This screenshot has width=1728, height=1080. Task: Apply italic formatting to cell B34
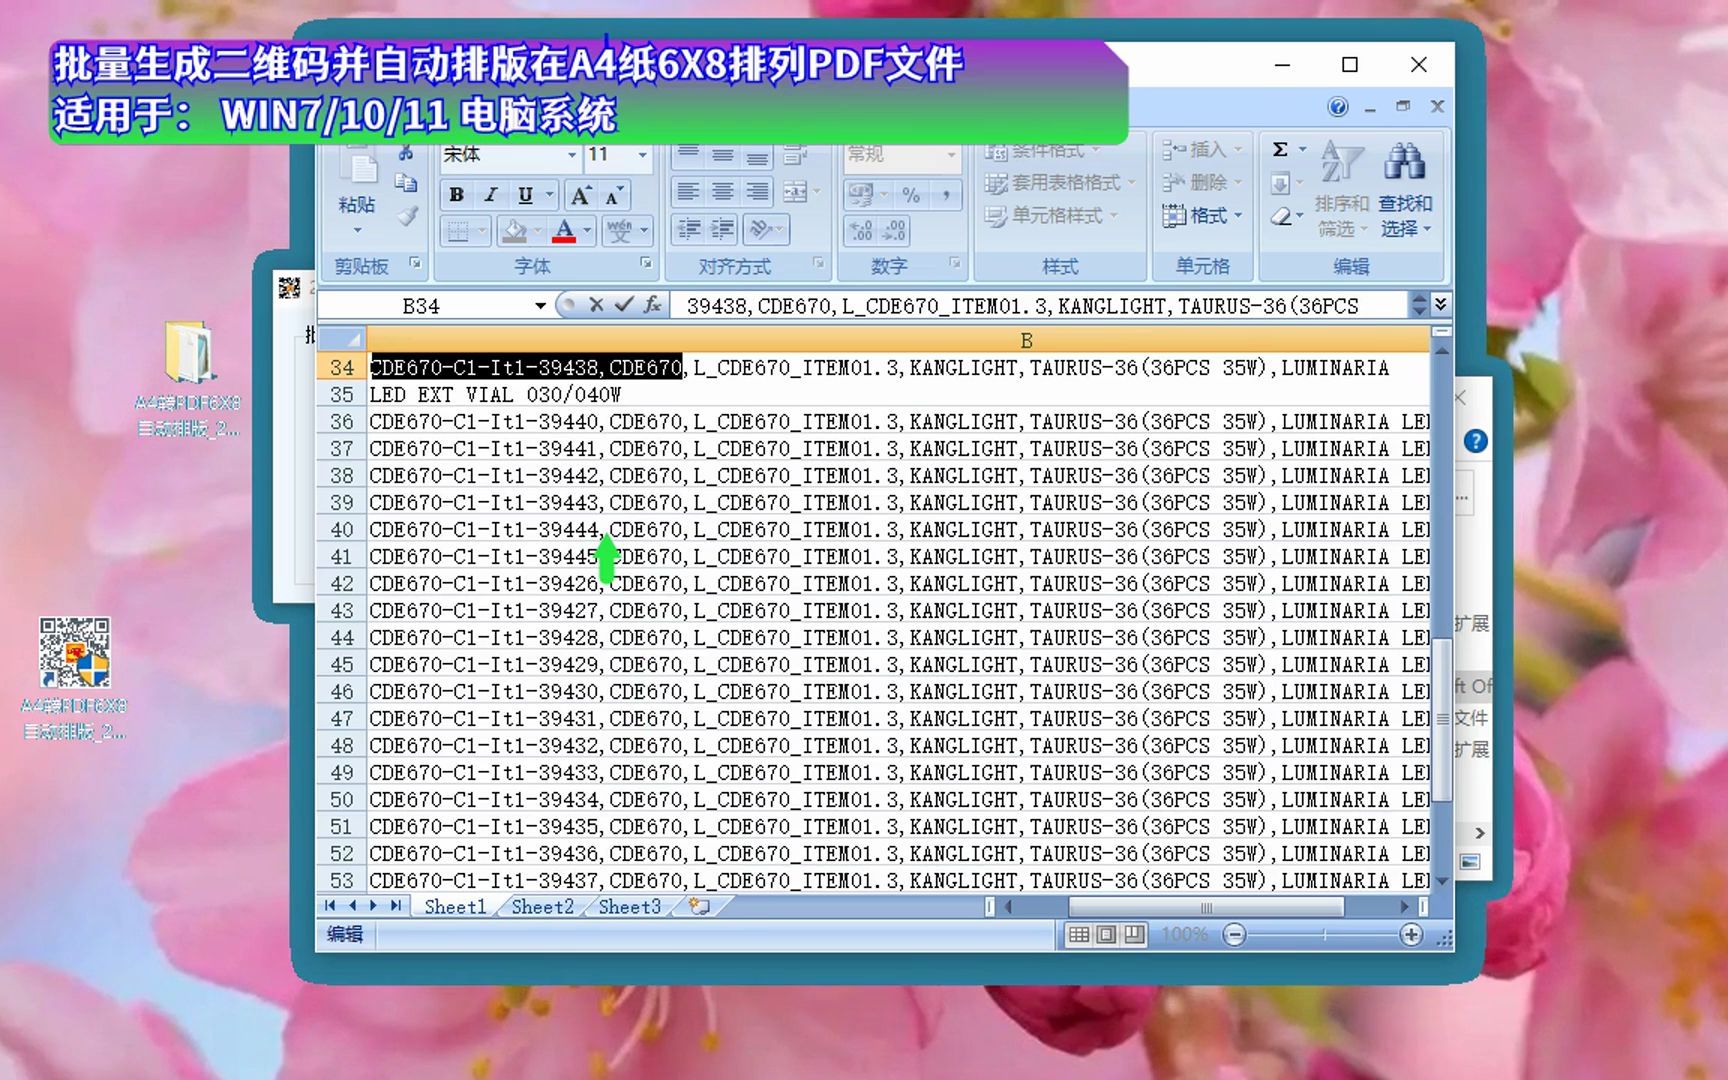[491, 195]
